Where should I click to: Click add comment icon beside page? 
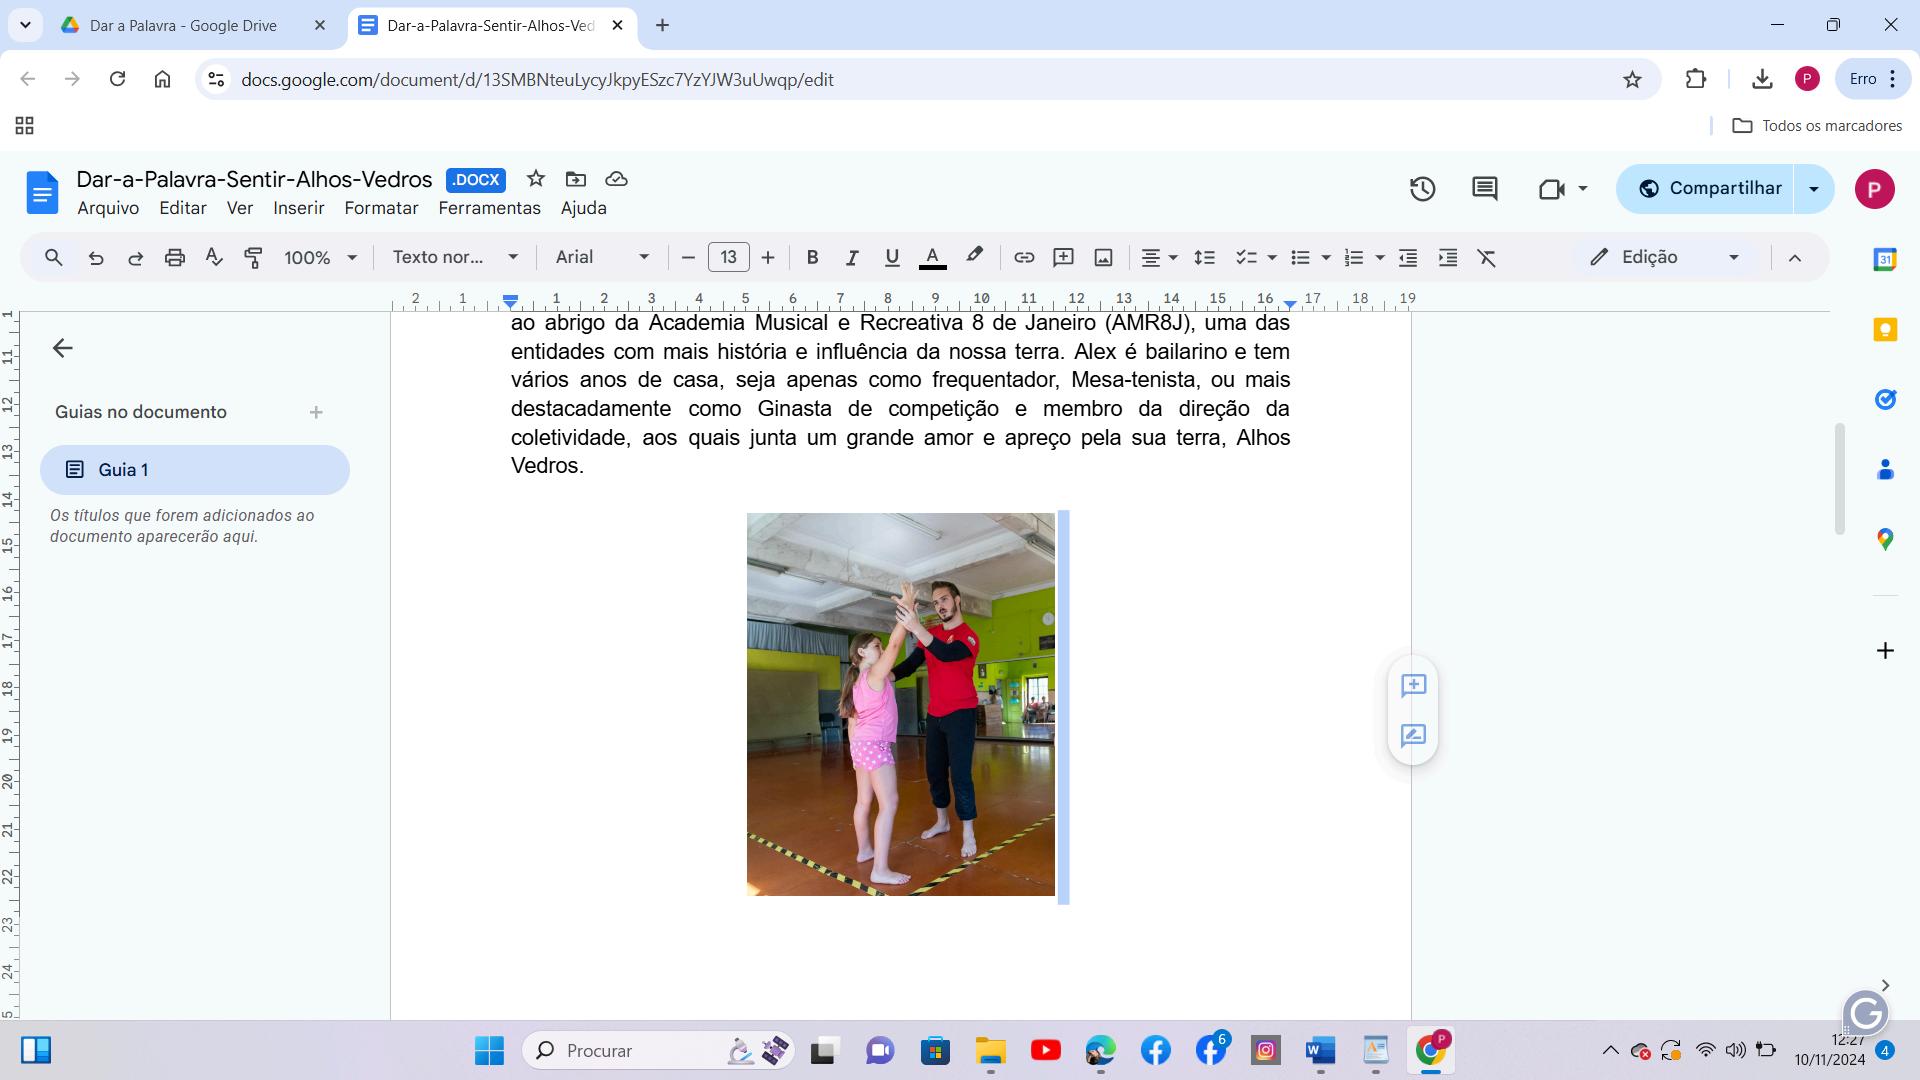[1413, 686]
